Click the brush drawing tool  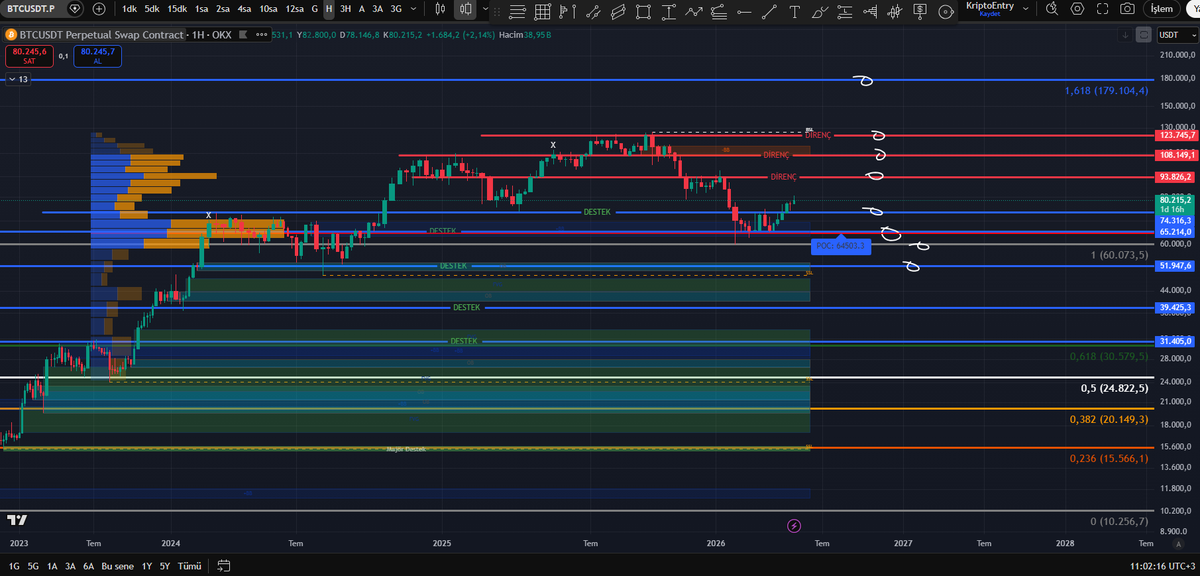pyautogui.click(x=819, y=11)
